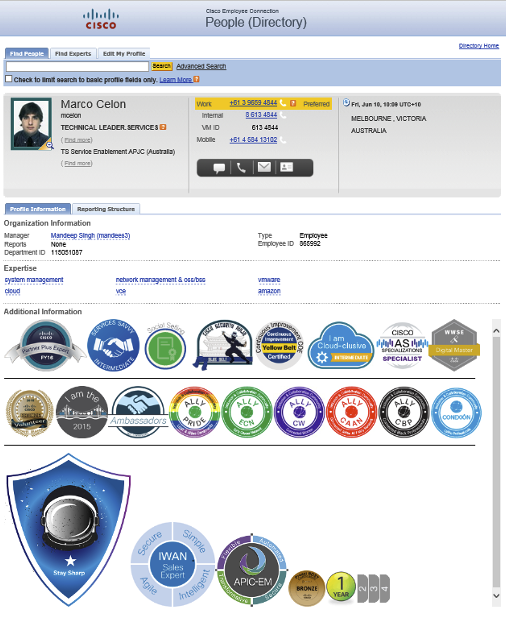506x626 pixels.
Task: Click the red Ally CAAN badge
Action: coord(351,412)
